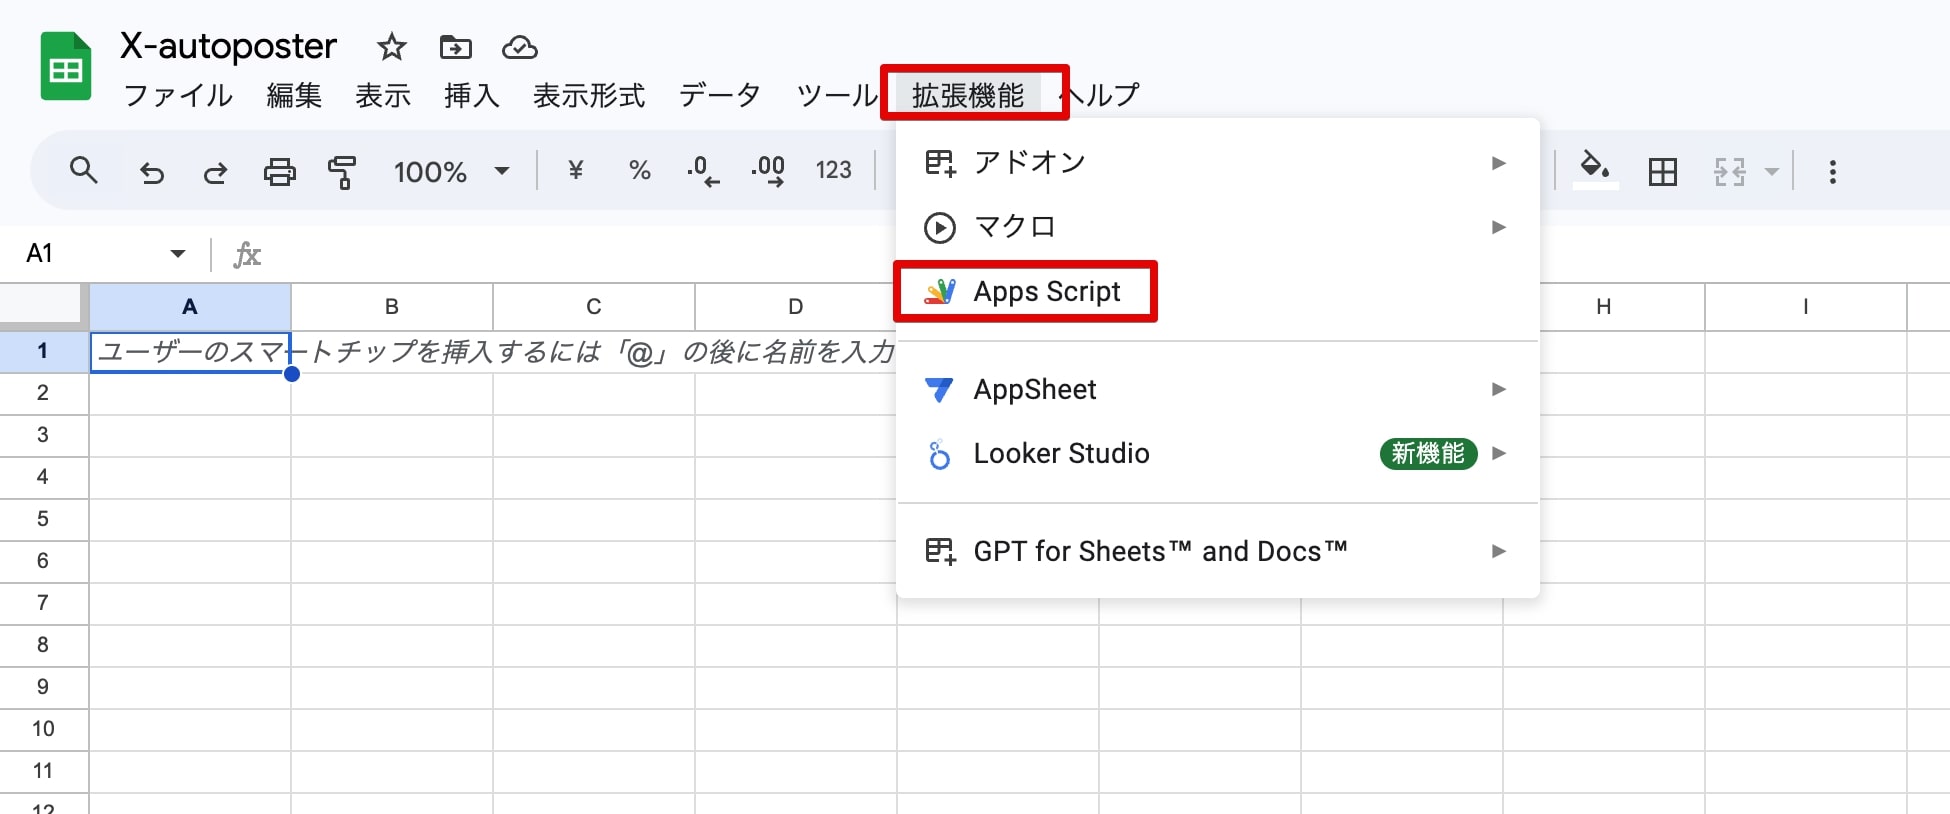Expand the アドオン submenu arrow
The width and height of the screenshot is (1950, 814).
[x=1498, y=163]
